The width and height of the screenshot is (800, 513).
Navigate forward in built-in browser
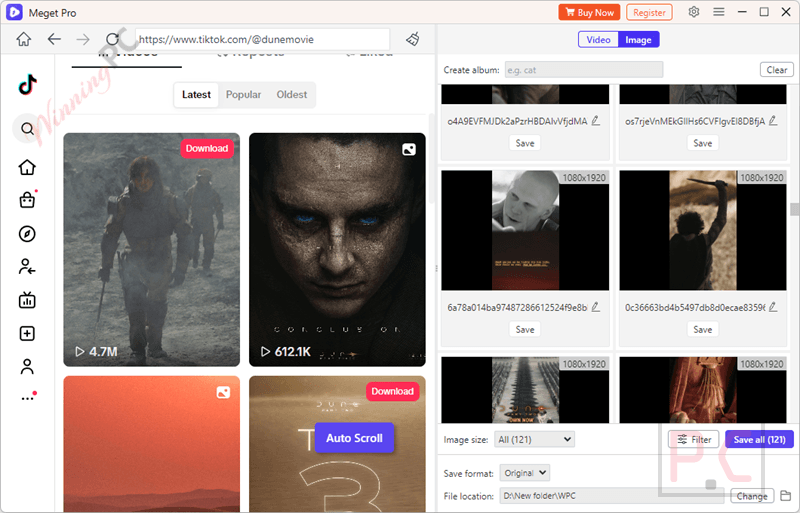point(83,39)
